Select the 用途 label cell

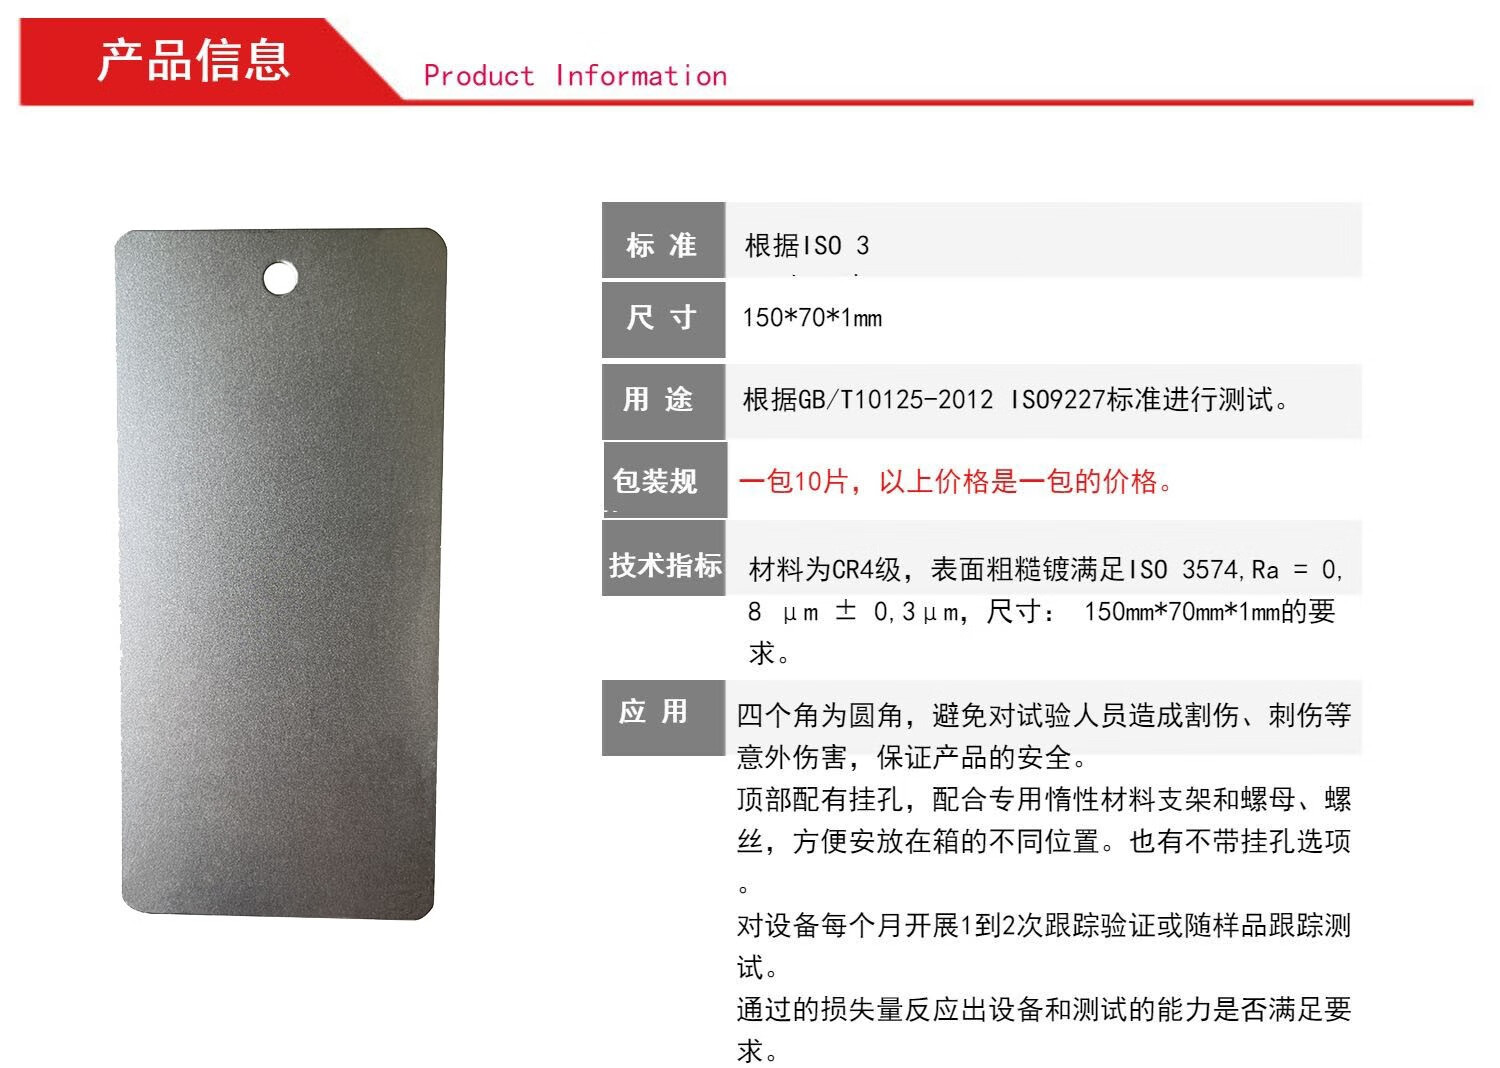click(x=663, y=401)
